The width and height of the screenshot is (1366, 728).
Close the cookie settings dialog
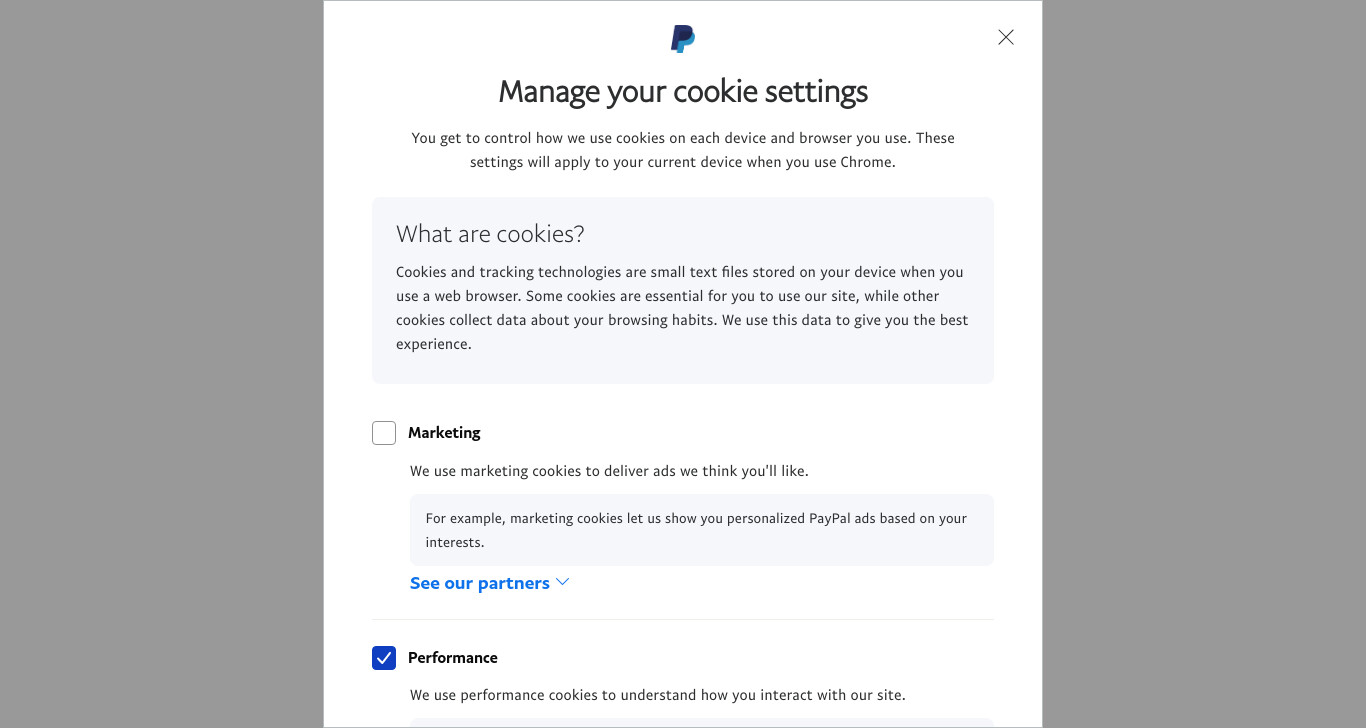pos(1006,37)
